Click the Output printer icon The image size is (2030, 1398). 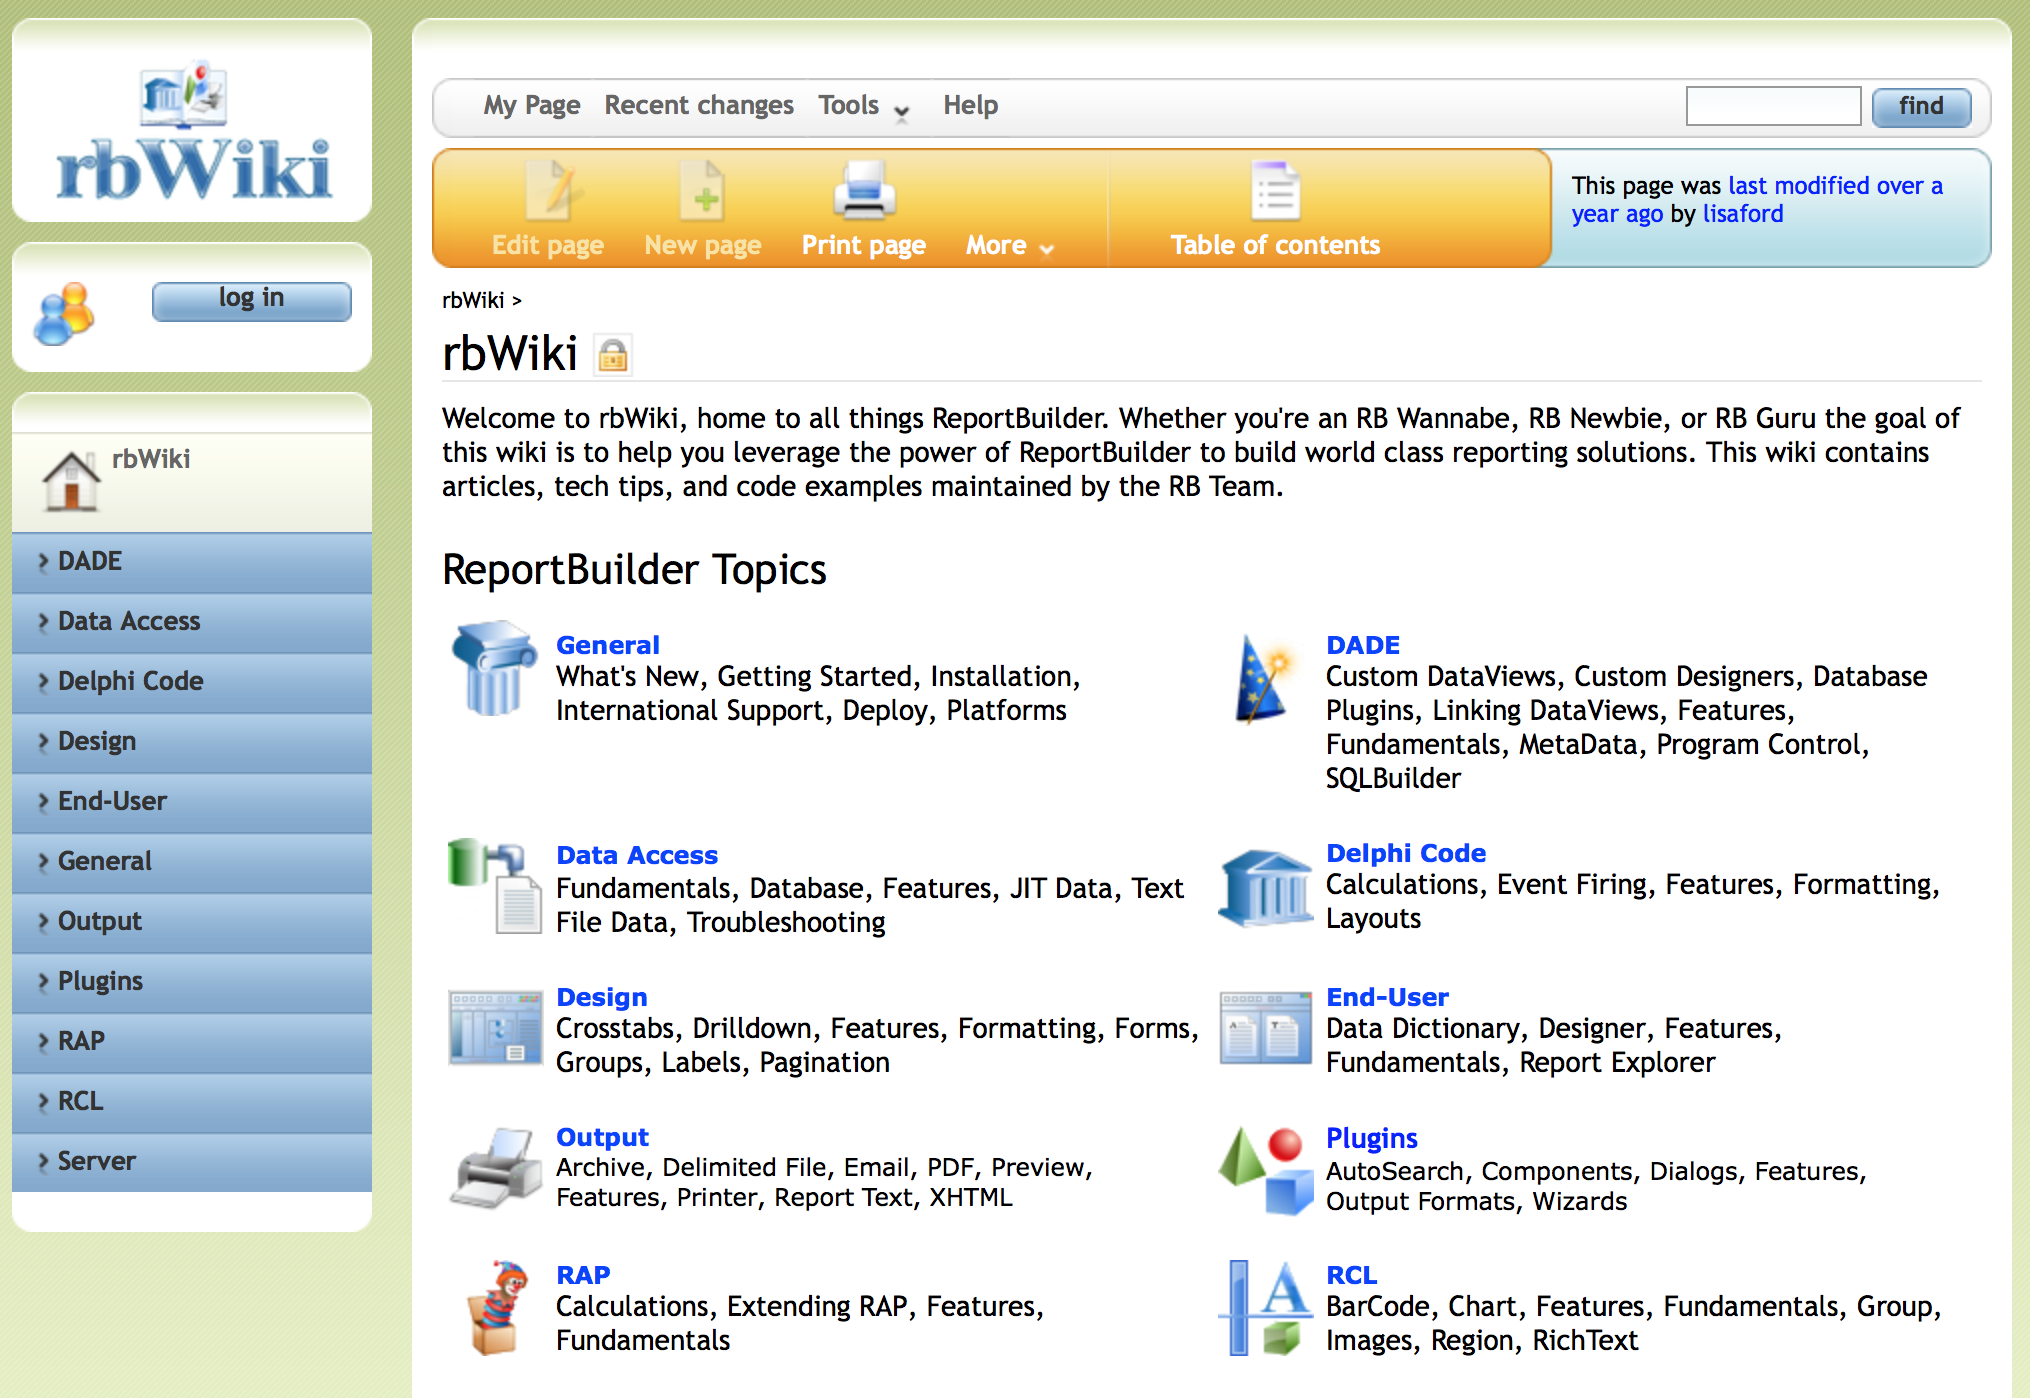[x=494, y=1167]
